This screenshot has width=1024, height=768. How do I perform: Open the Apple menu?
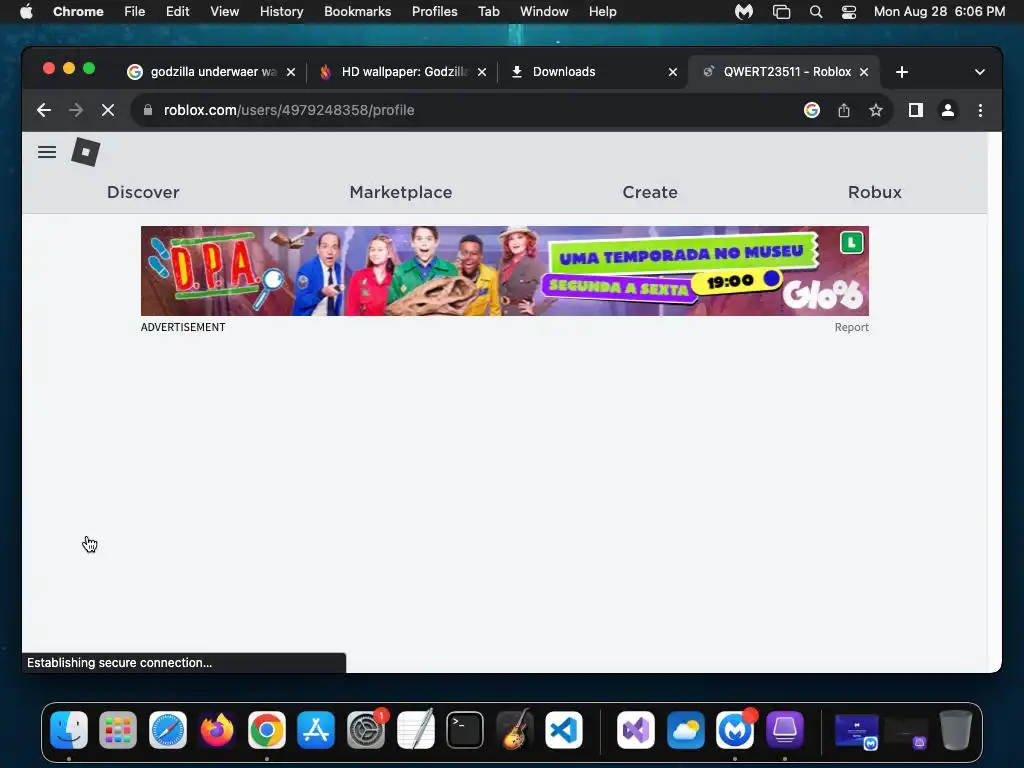[26, 12]
